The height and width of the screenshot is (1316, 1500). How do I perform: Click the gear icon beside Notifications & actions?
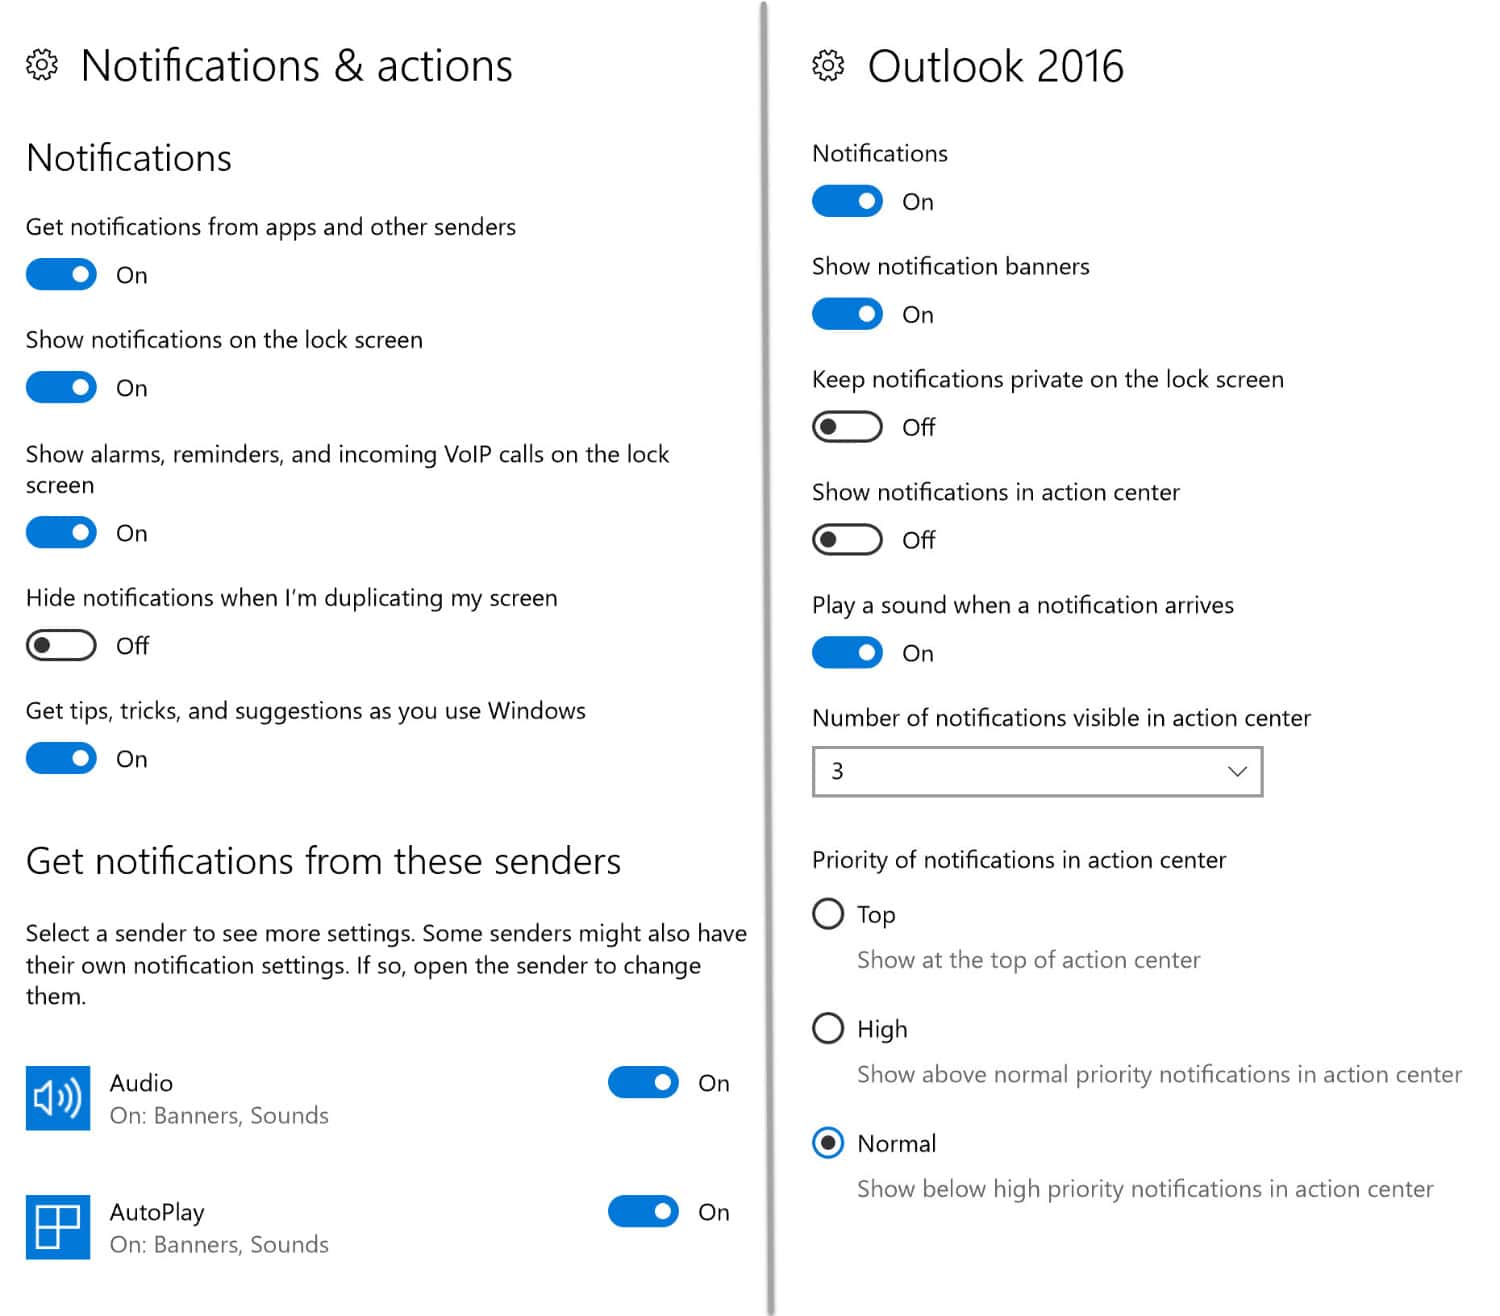42,66
